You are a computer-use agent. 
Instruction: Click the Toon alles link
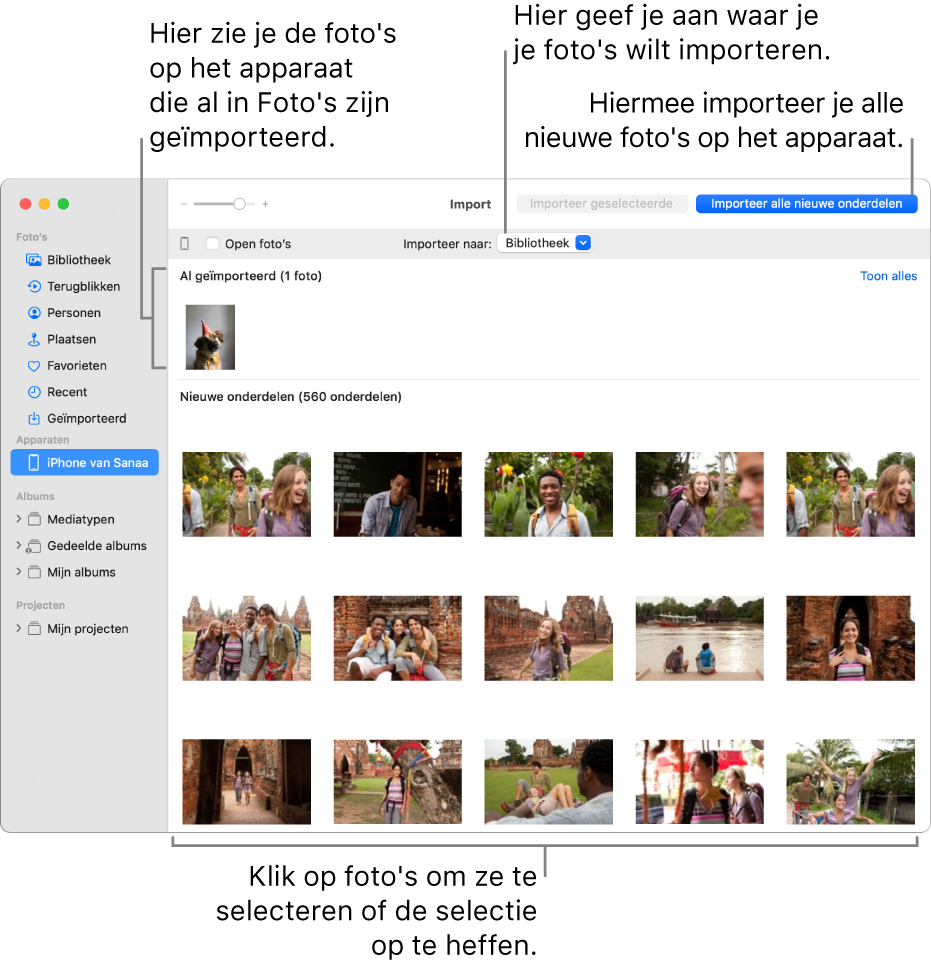click(x=888, y=276)
